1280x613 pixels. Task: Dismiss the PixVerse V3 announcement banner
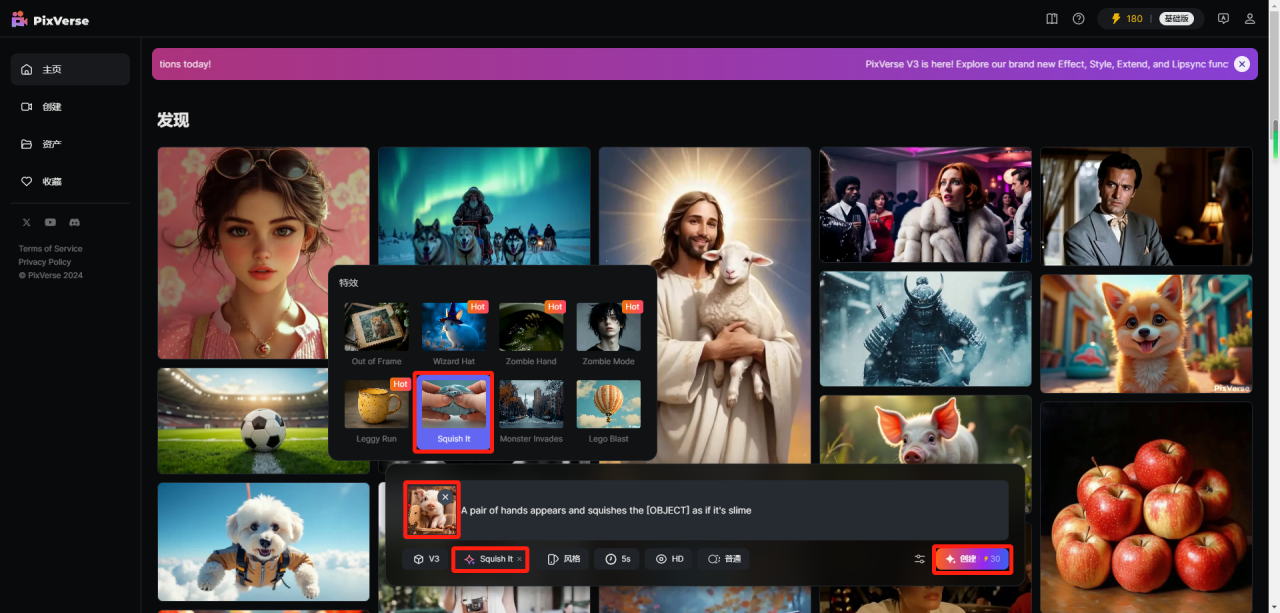click(x=1241, y=64)
